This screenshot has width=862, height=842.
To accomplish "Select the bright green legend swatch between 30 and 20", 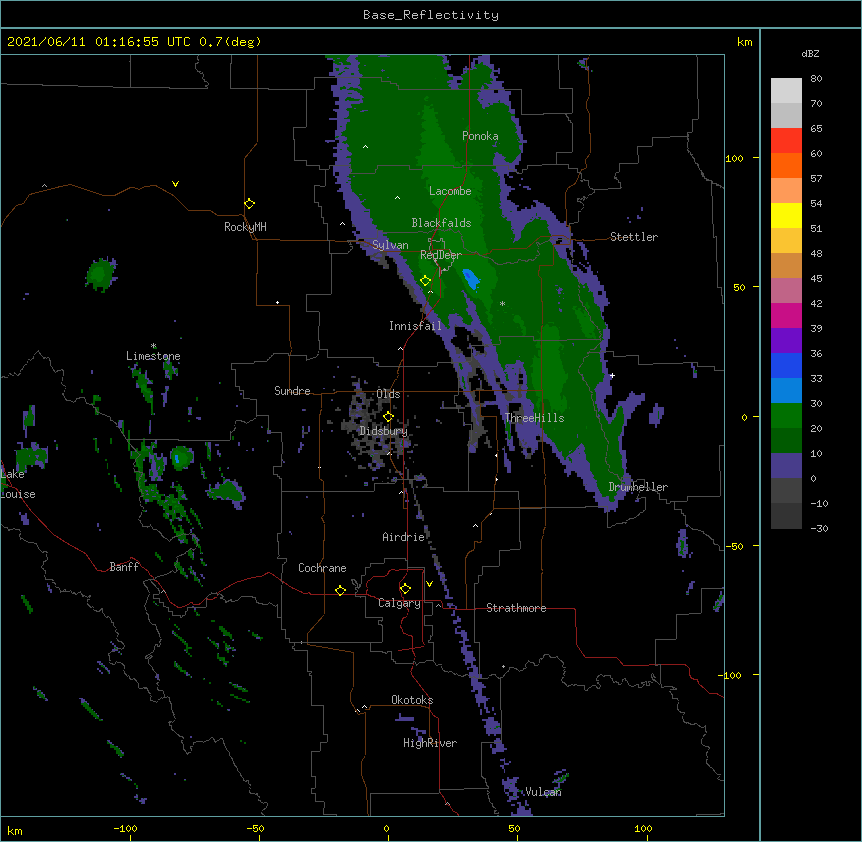I will point(786,416).
